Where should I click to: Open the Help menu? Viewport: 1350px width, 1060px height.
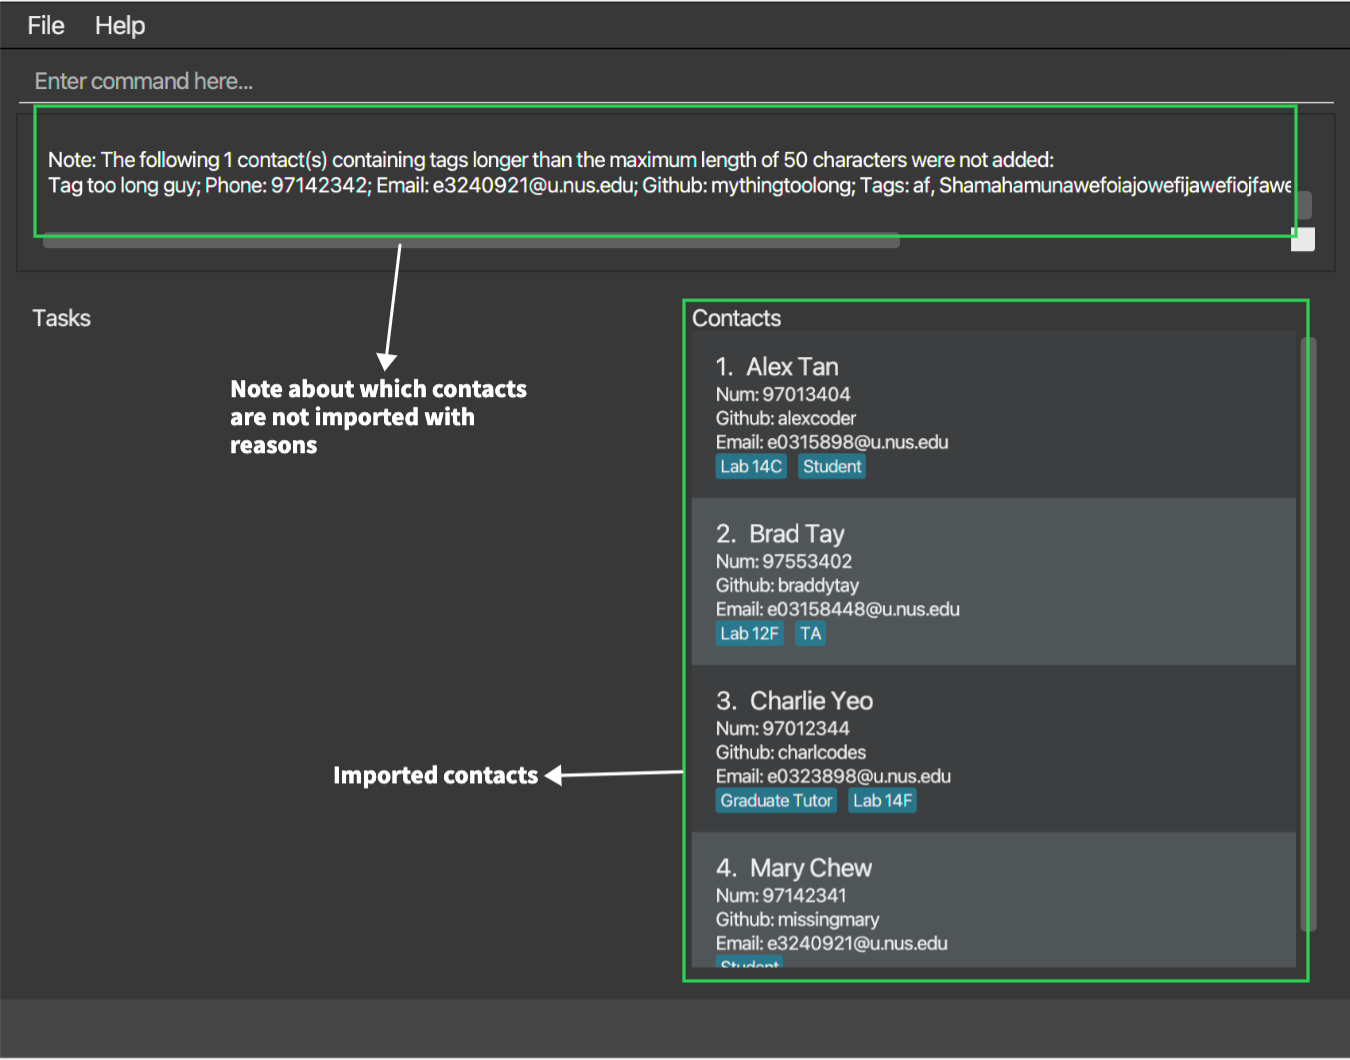coord(120,25)
